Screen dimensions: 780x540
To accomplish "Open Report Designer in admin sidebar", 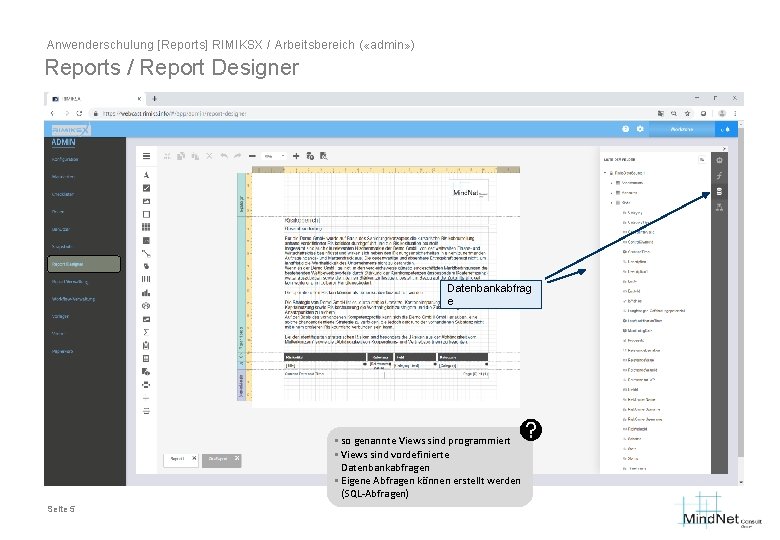I will point(84,264).
